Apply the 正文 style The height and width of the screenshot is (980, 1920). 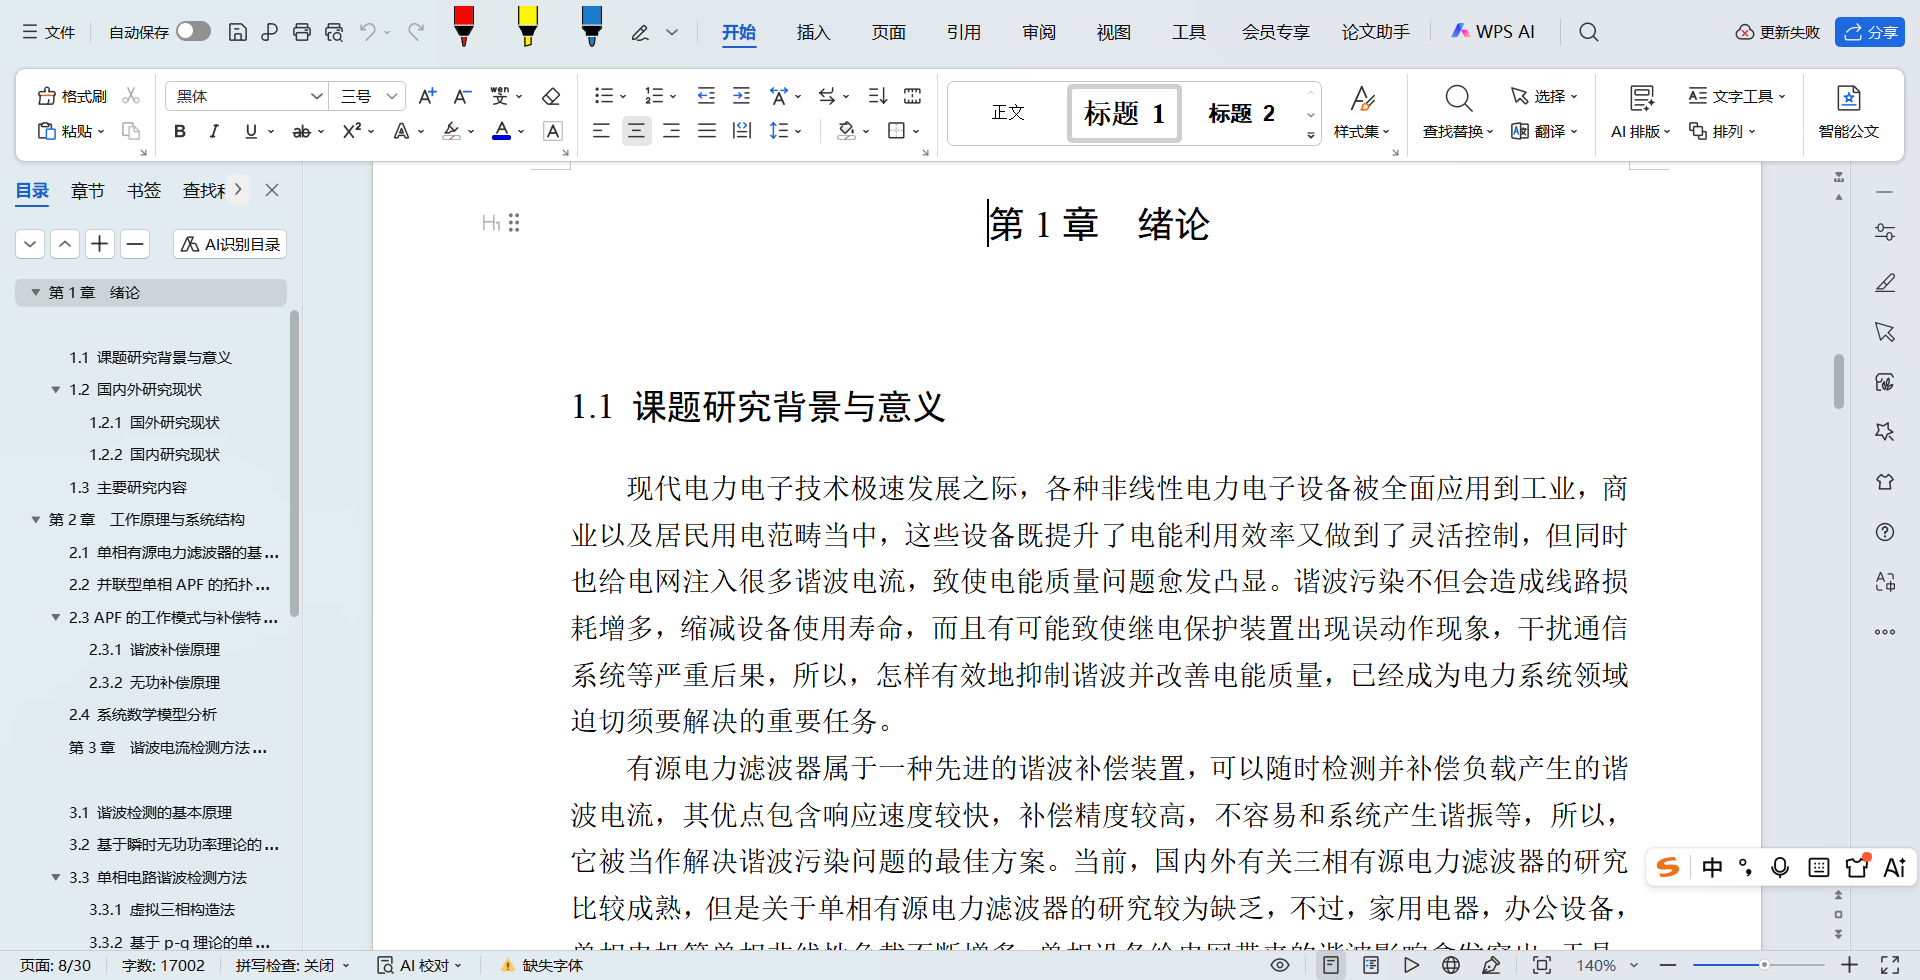tap(1008, 113)
